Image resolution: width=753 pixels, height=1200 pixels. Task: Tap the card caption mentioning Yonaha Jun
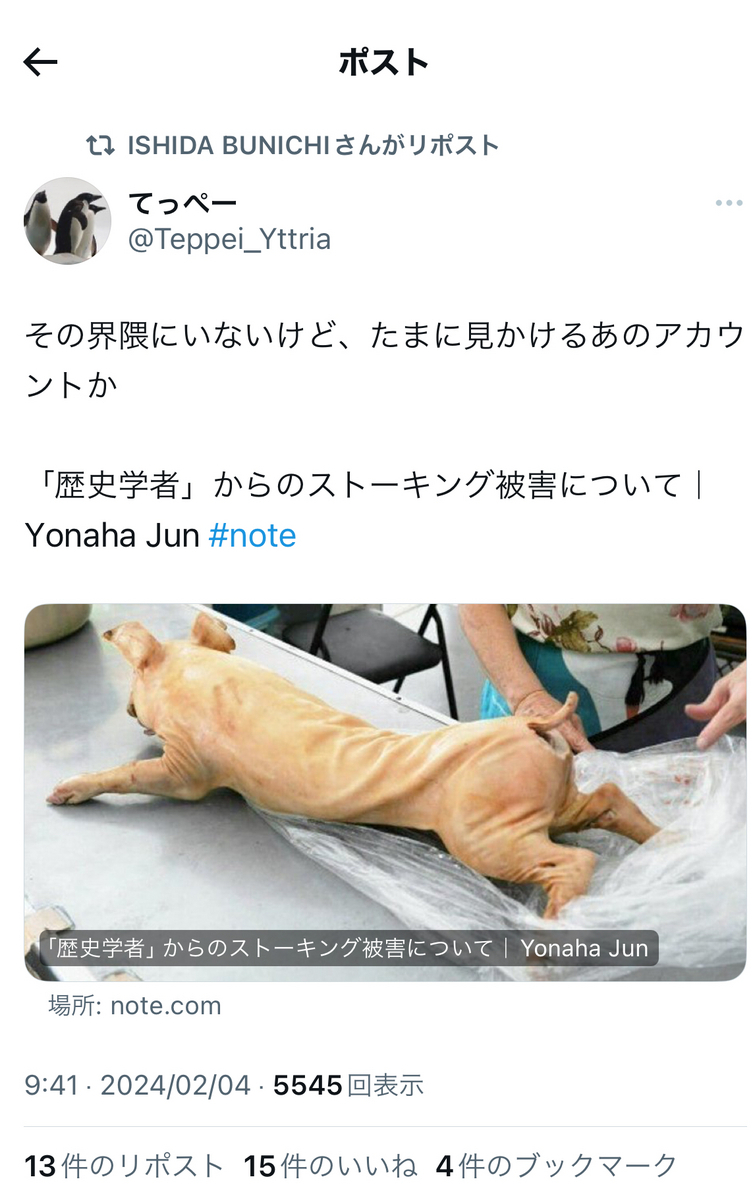(347, 948)
